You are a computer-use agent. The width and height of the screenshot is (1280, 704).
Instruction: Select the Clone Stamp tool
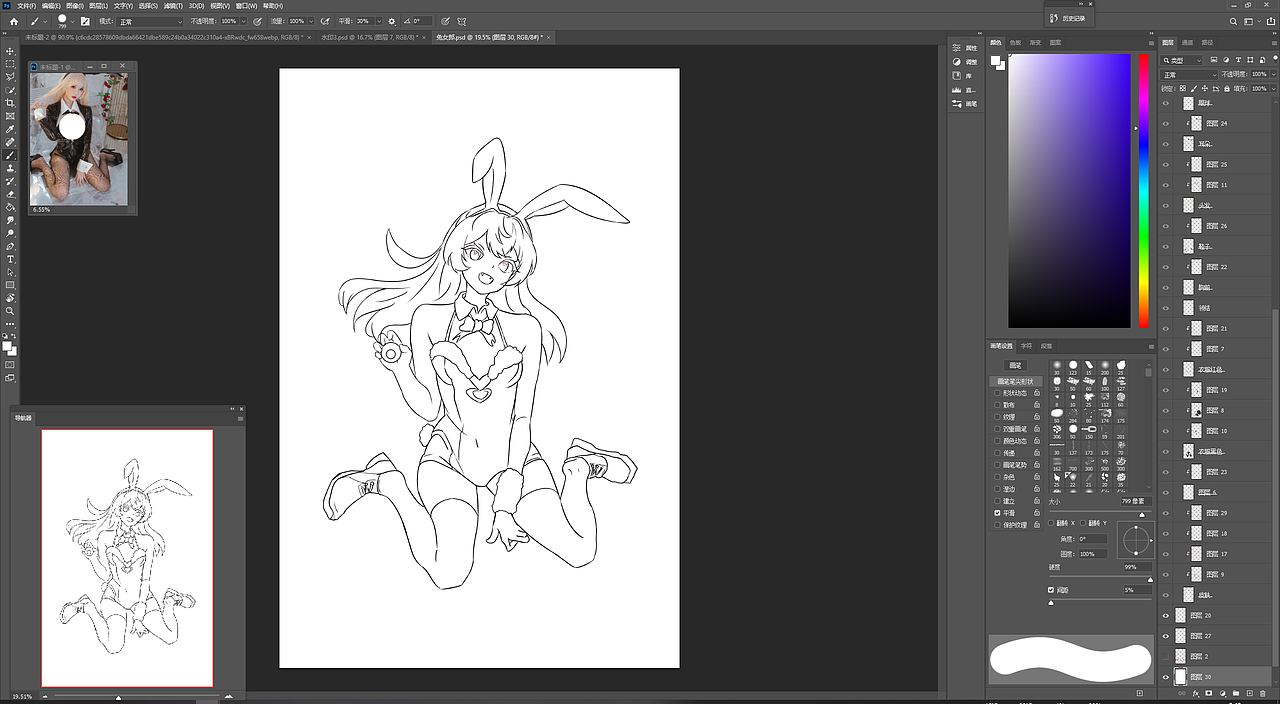(x=10, y=168)
